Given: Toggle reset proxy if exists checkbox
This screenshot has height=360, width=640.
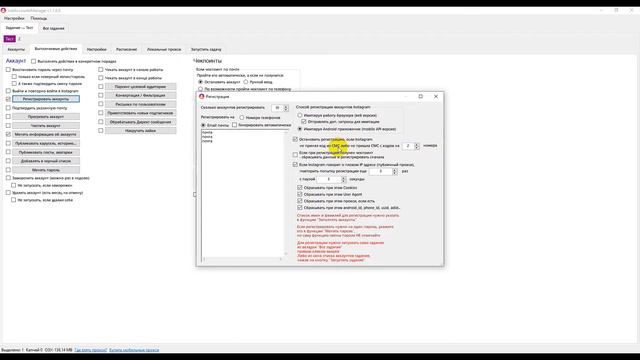Looking at the screenshot, I should pyautogui.click(x=300, y=201).
